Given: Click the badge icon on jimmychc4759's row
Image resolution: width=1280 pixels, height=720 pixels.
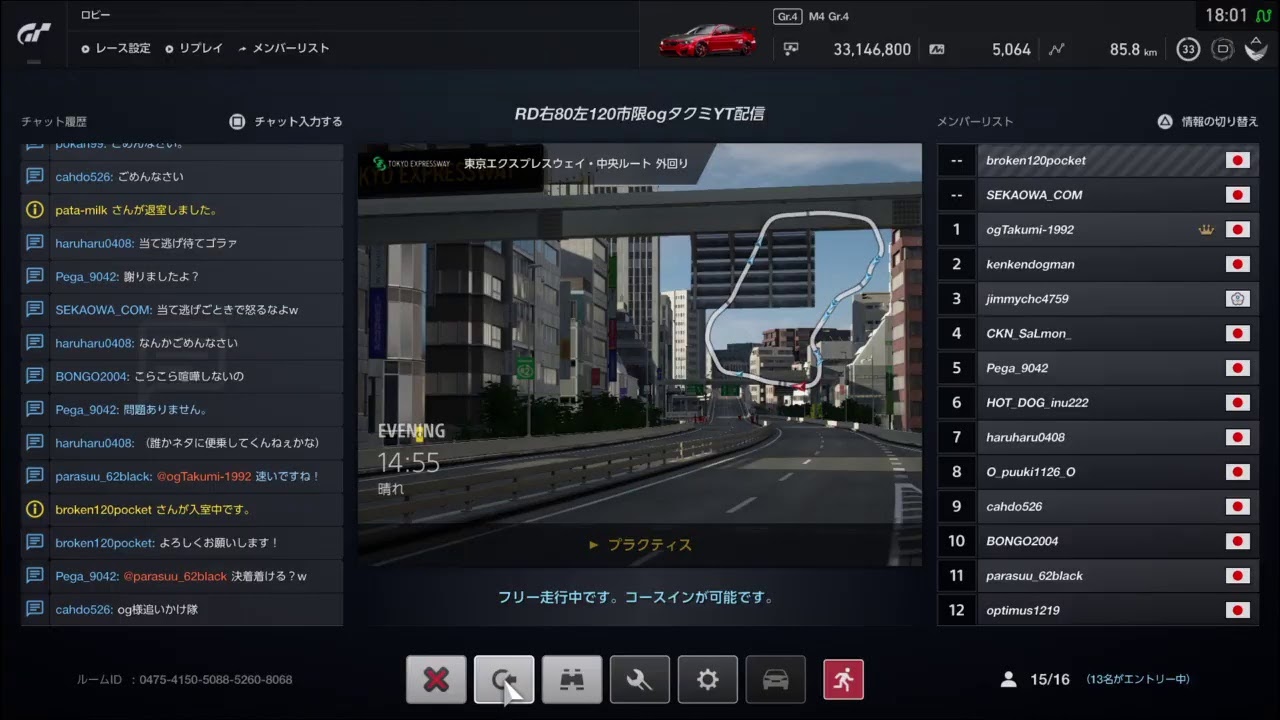Looking at the screenshot, I should click(1238, 299).
